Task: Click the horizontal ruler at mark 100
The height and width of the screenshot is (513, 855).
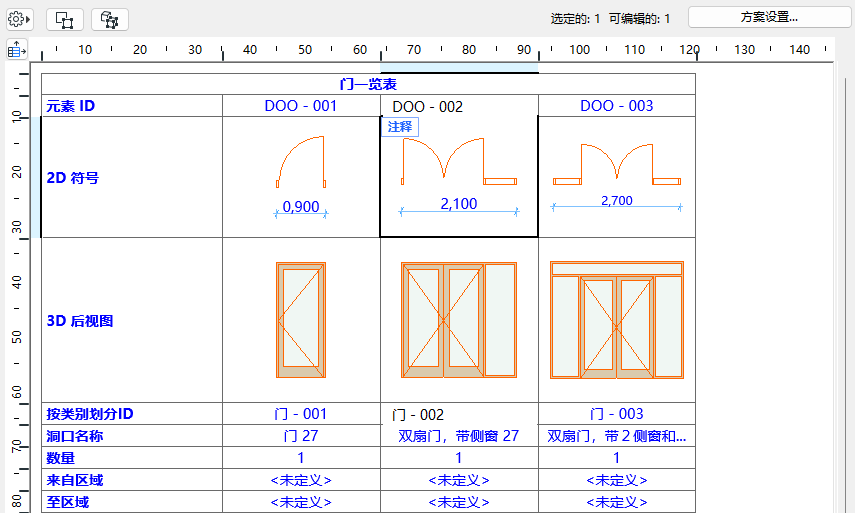Action: 579,50
